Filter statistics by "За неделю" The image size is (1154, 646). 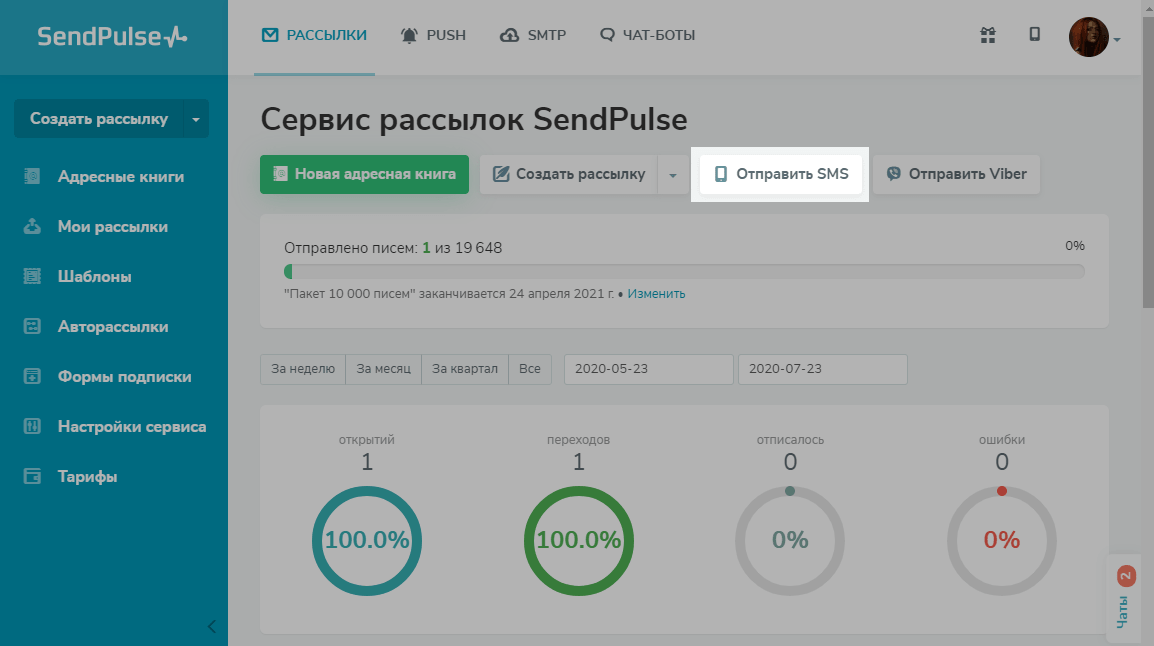[x=303, y=369]
